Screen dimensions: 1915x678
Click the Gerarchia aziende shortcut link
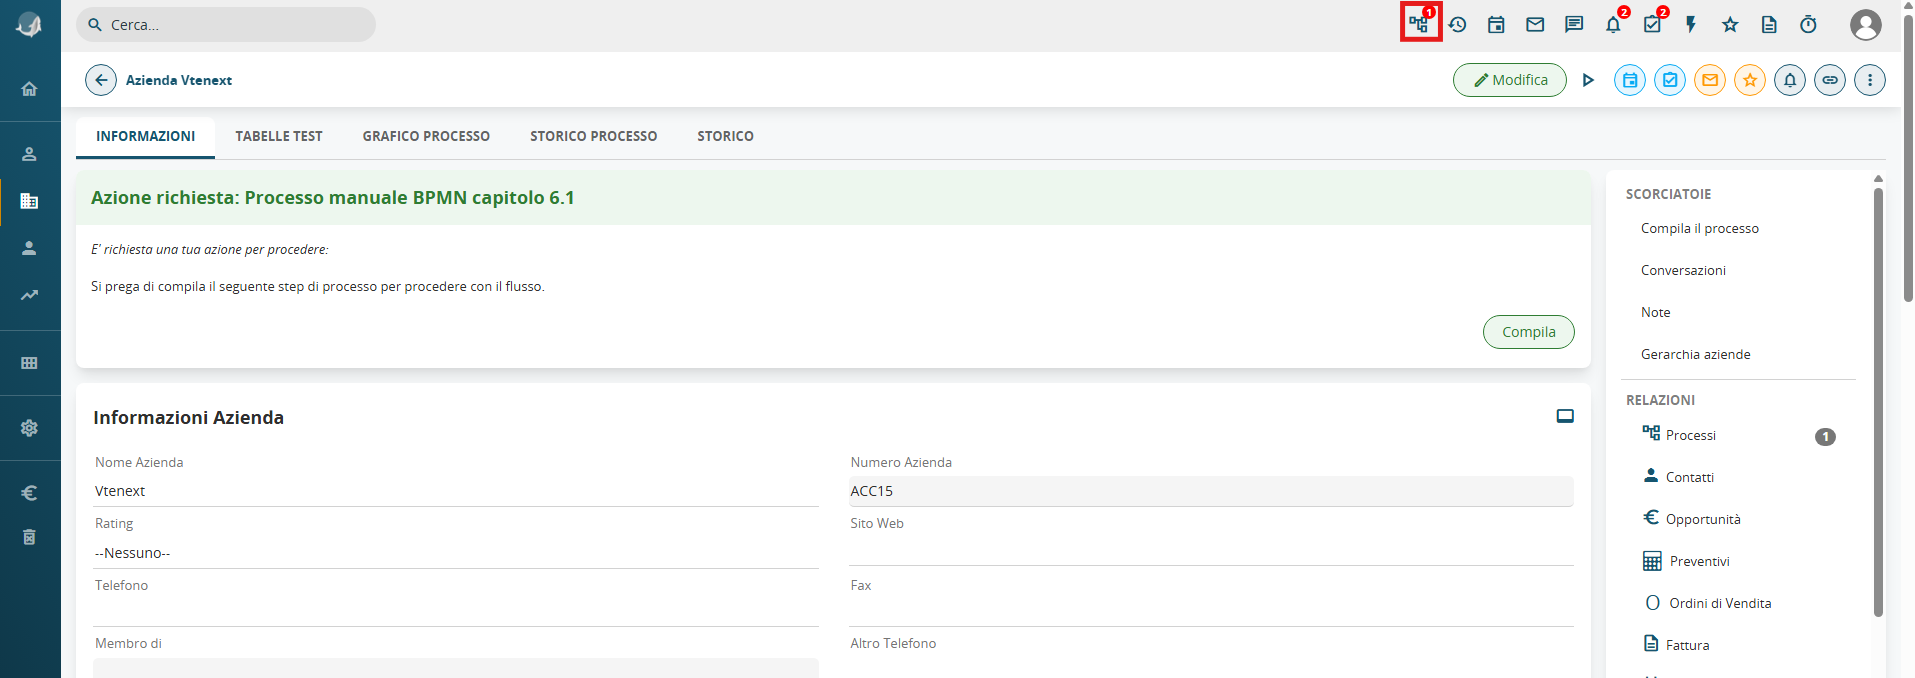(1695, 354)
